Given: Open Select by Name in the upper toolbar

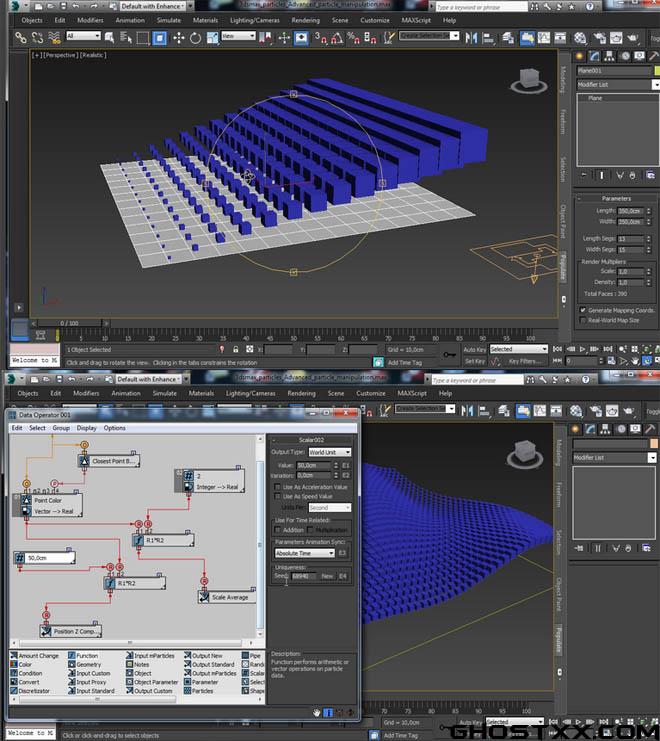Looking at the screenshot, I should point(126,37).
